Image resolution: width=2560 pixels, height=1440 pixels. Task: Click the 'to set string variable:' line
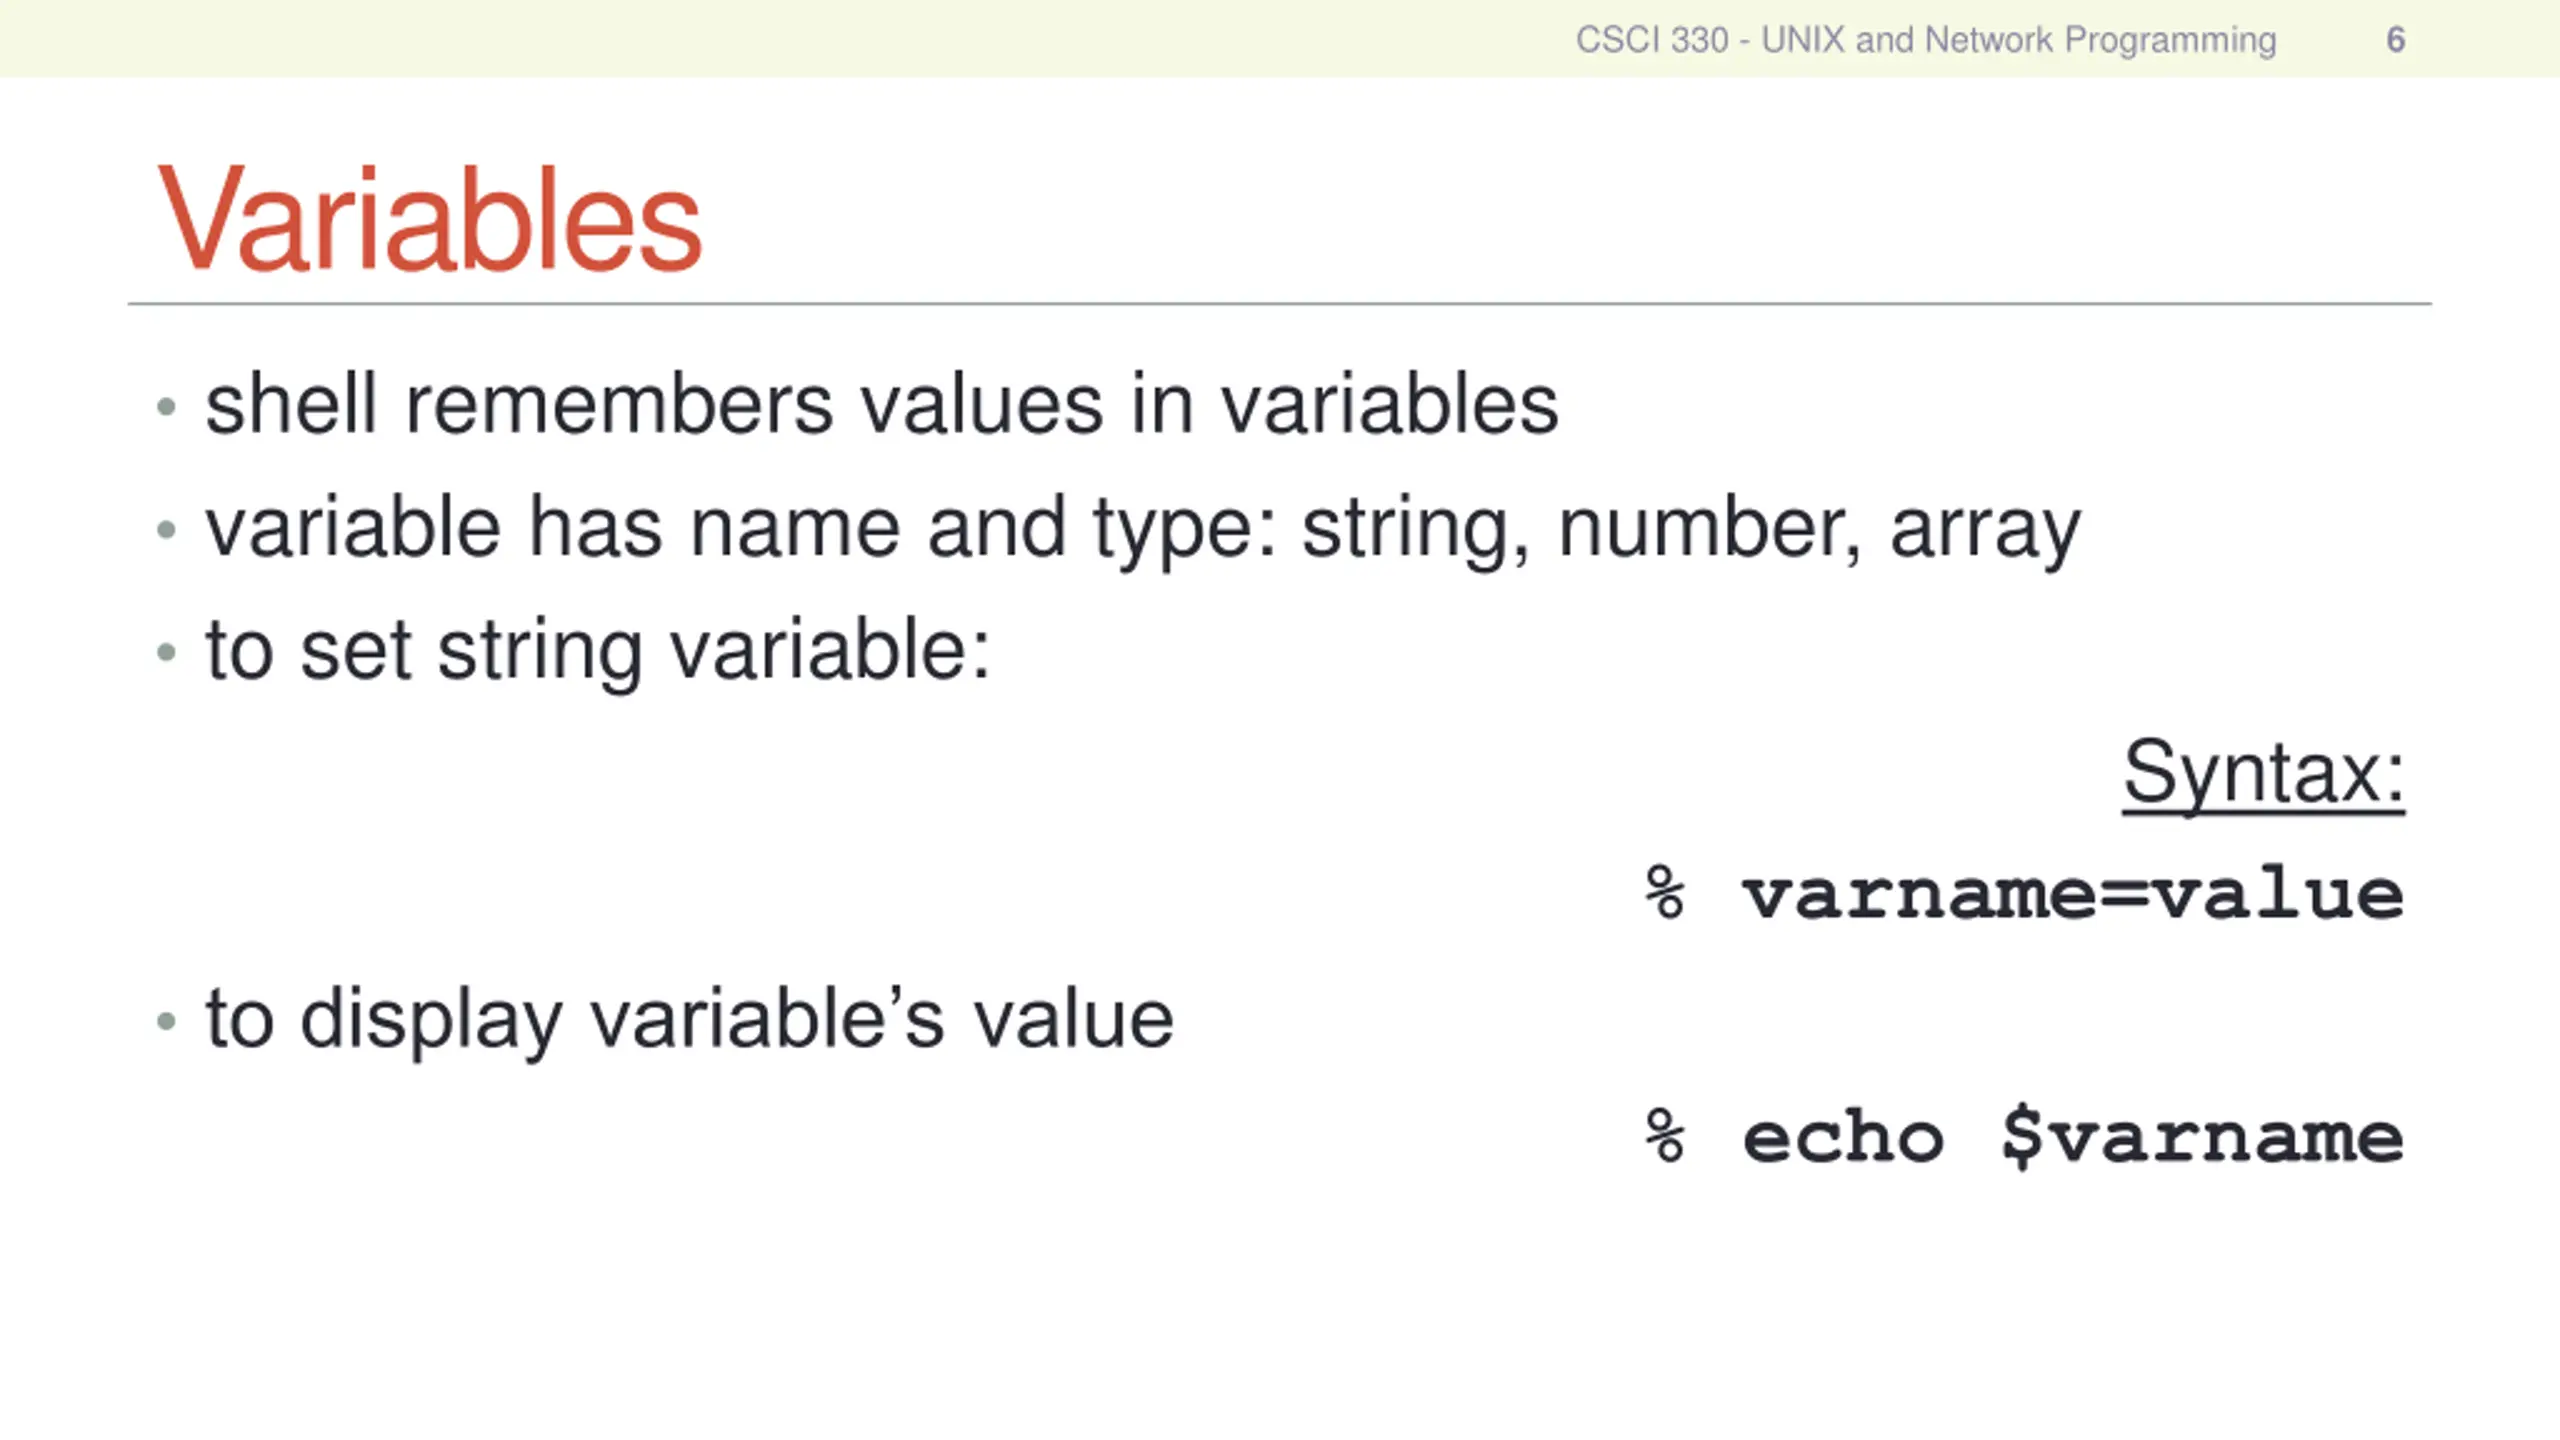pos(598,652)
